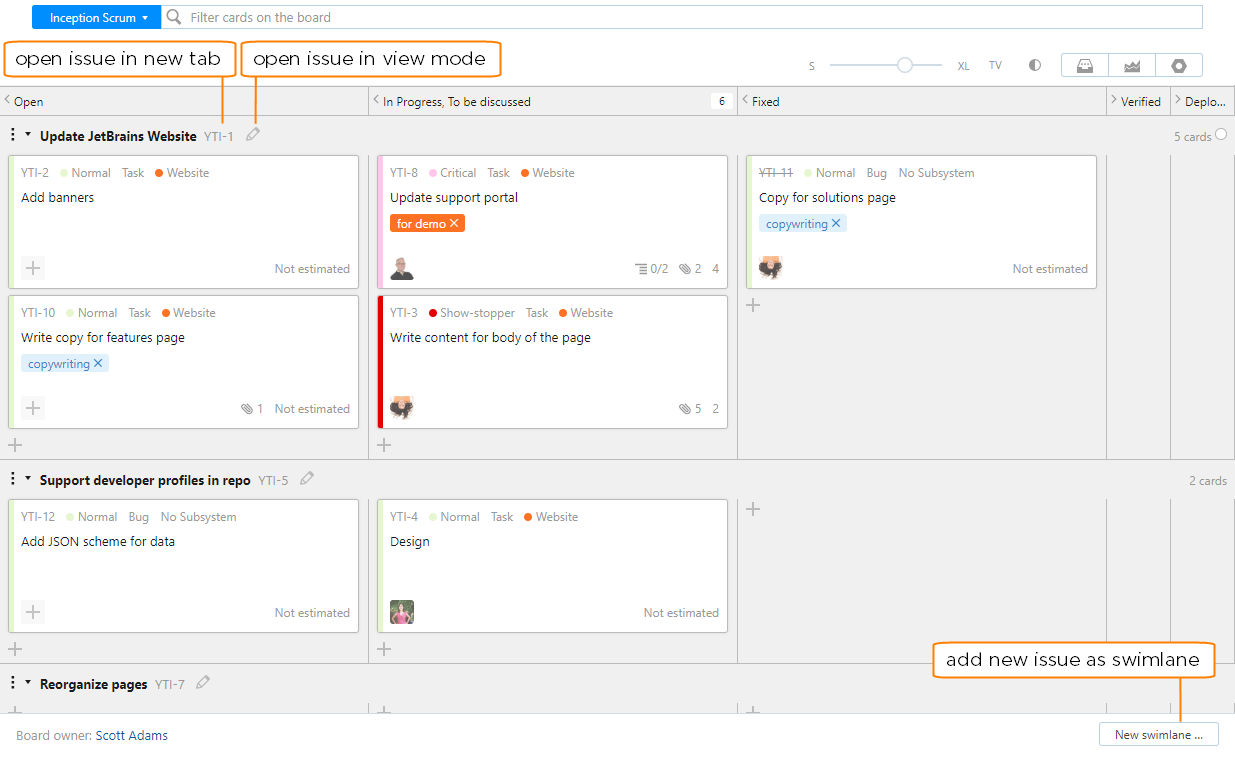This screenshot has width=1235, height=769.
Task: Open the backlog panel icon
Action: pos(1084,65)
